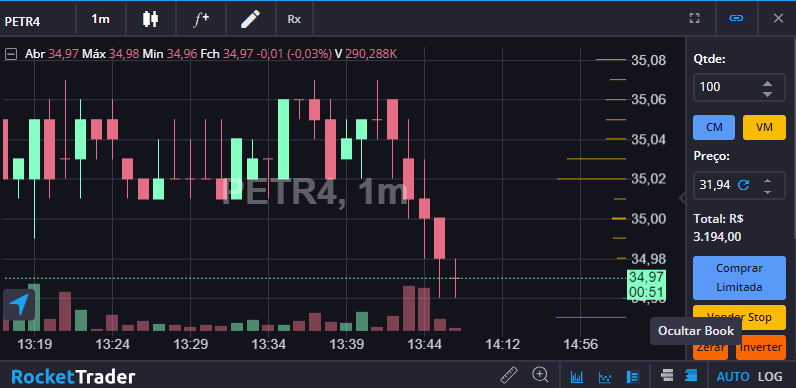Activate the zoom-in magnifier icon
Image resolution: width=796 pixels, height=388 pixels.
click(x=540, y=375)
